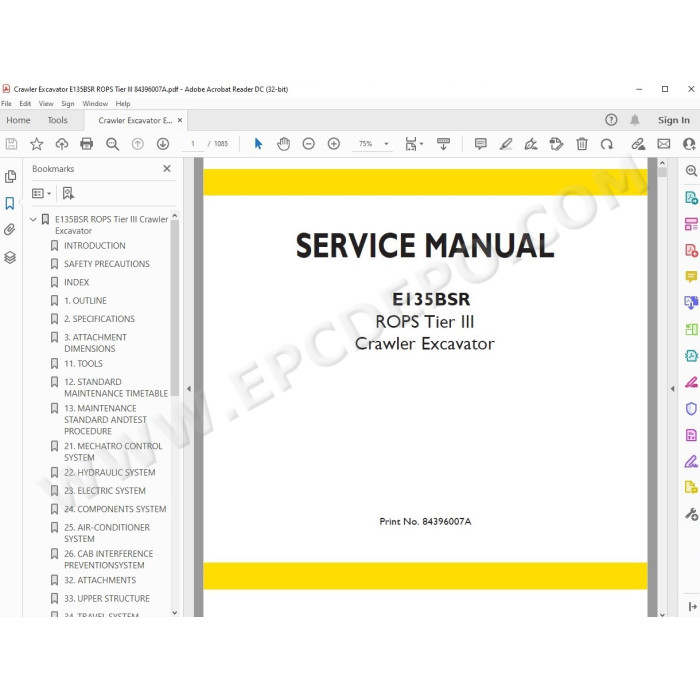This screenshot has width=700, height=700.
Task: Open INTRODUCTION bookmark
Action: pyautogui.click(x=95, y=246)
